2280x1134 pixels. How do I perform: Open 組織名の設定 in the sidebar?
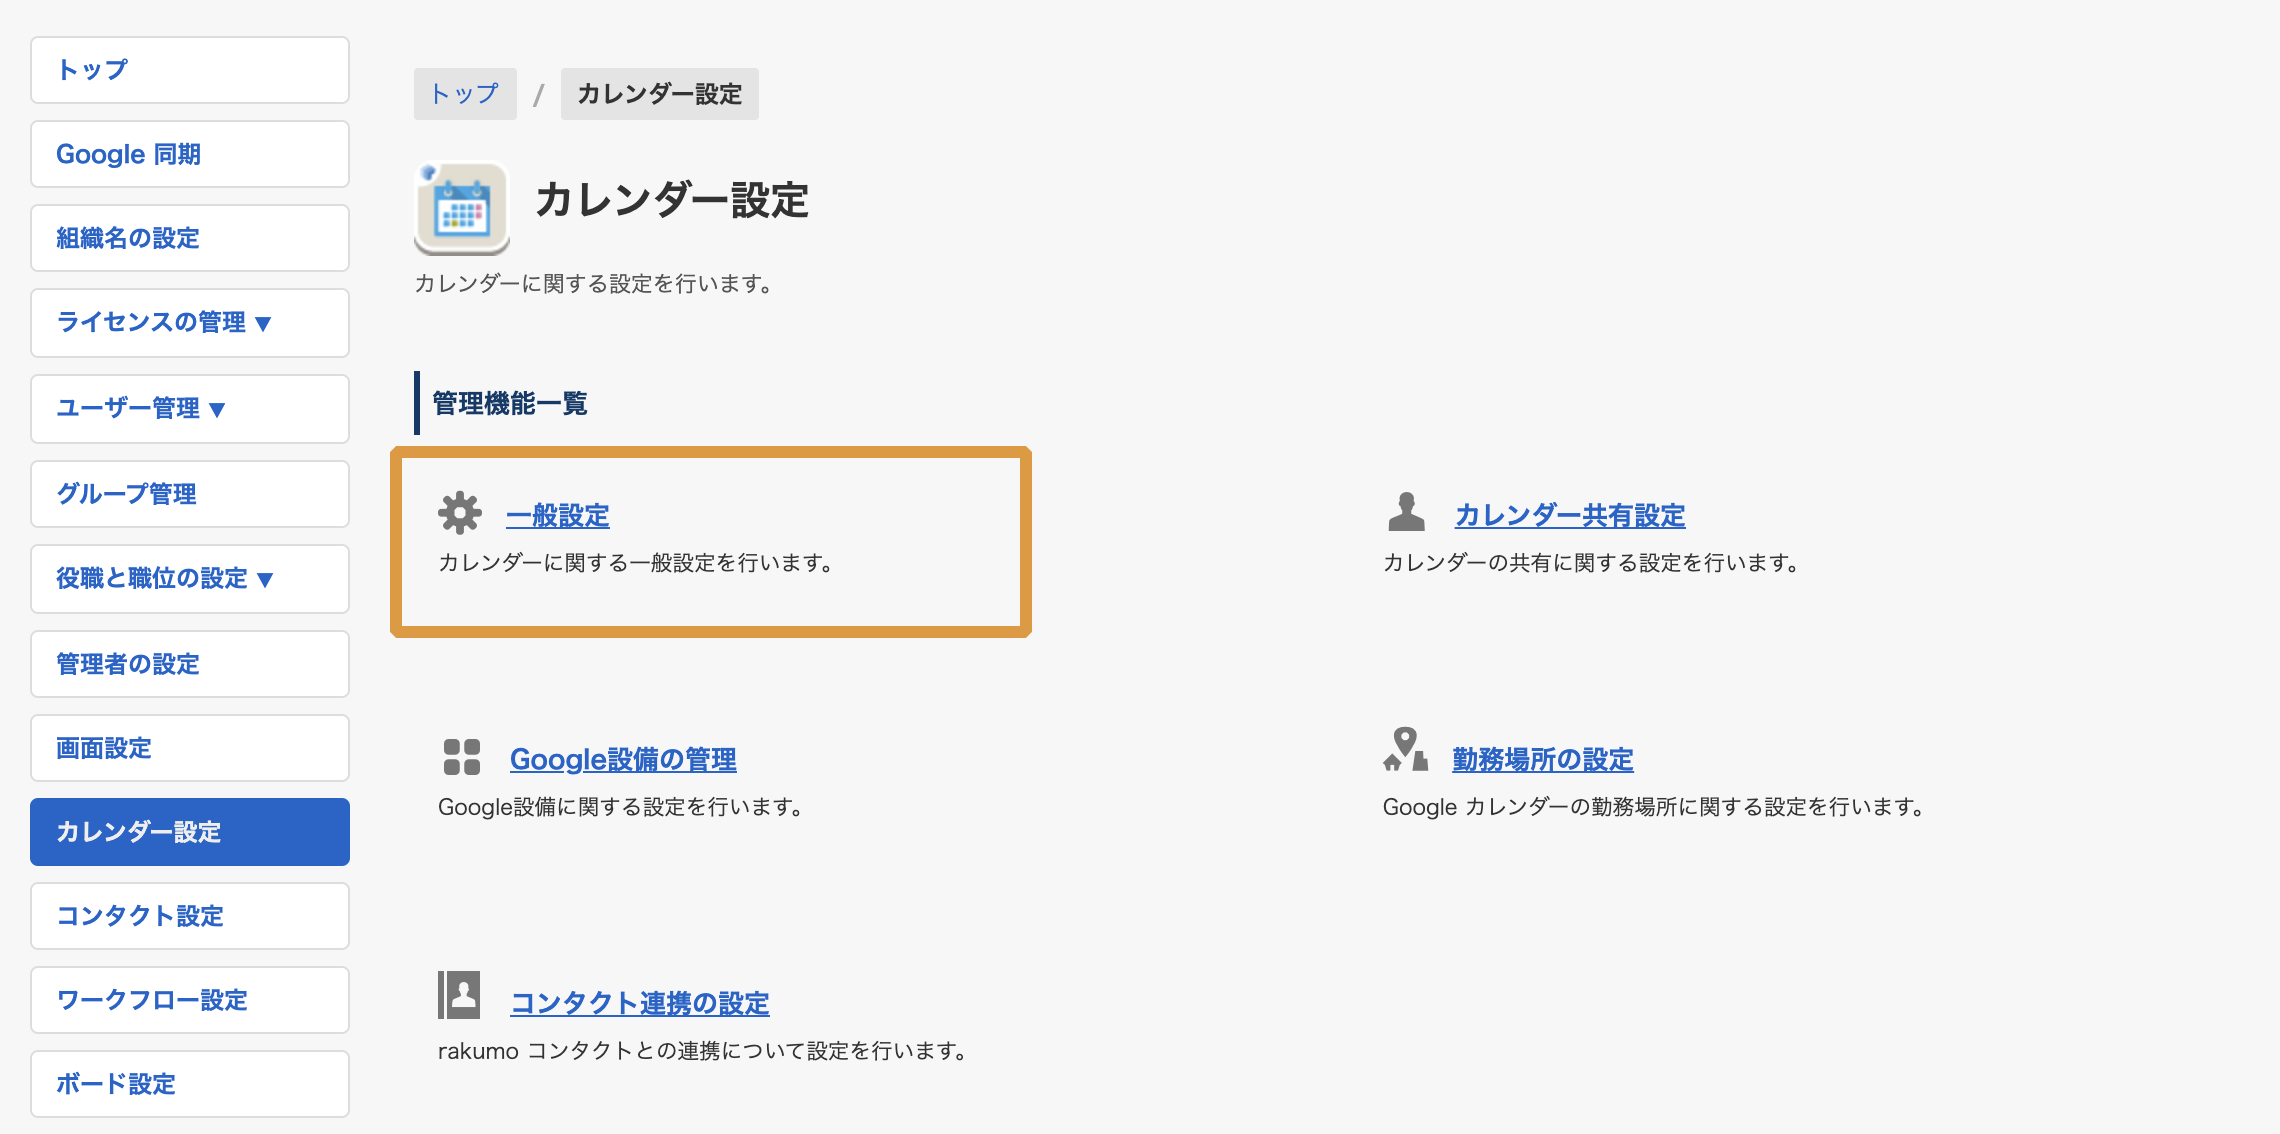click(190, 238)
